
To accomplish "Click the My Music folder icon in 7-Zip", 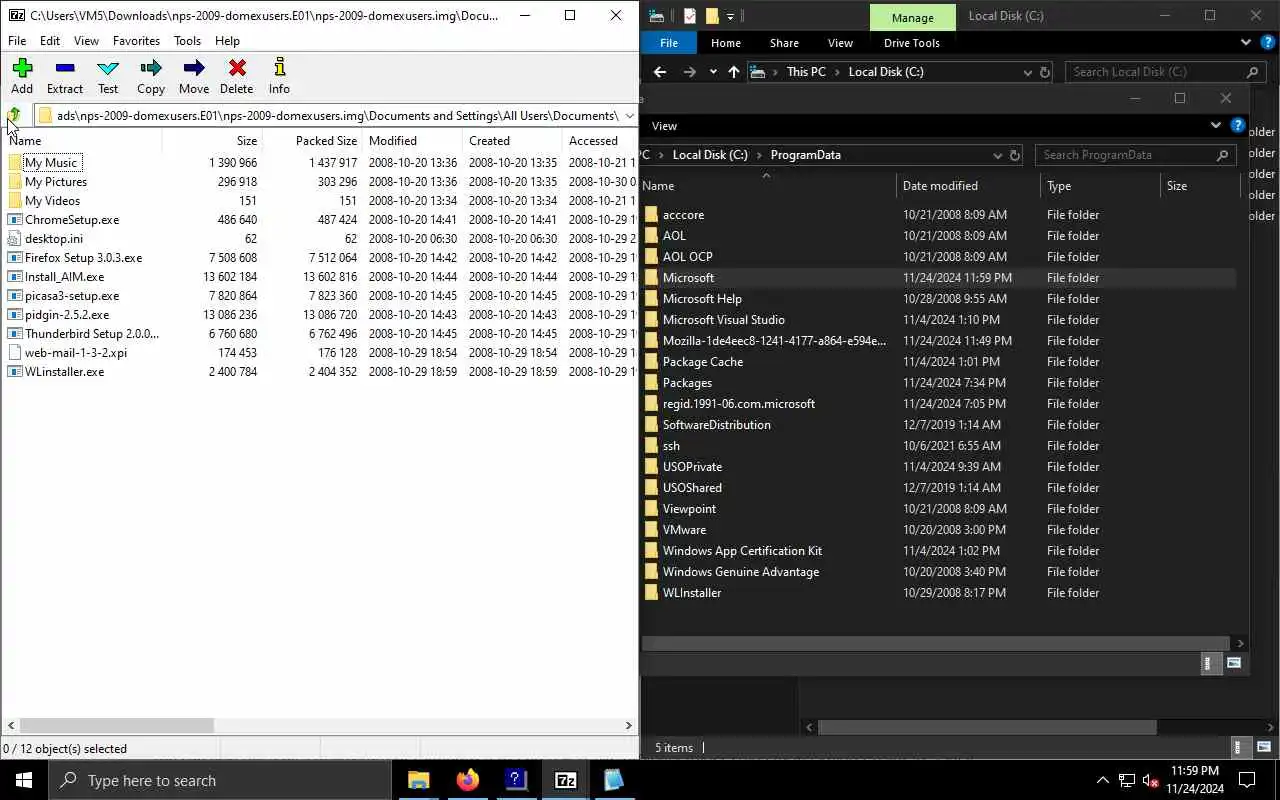I will coord(15,162).
